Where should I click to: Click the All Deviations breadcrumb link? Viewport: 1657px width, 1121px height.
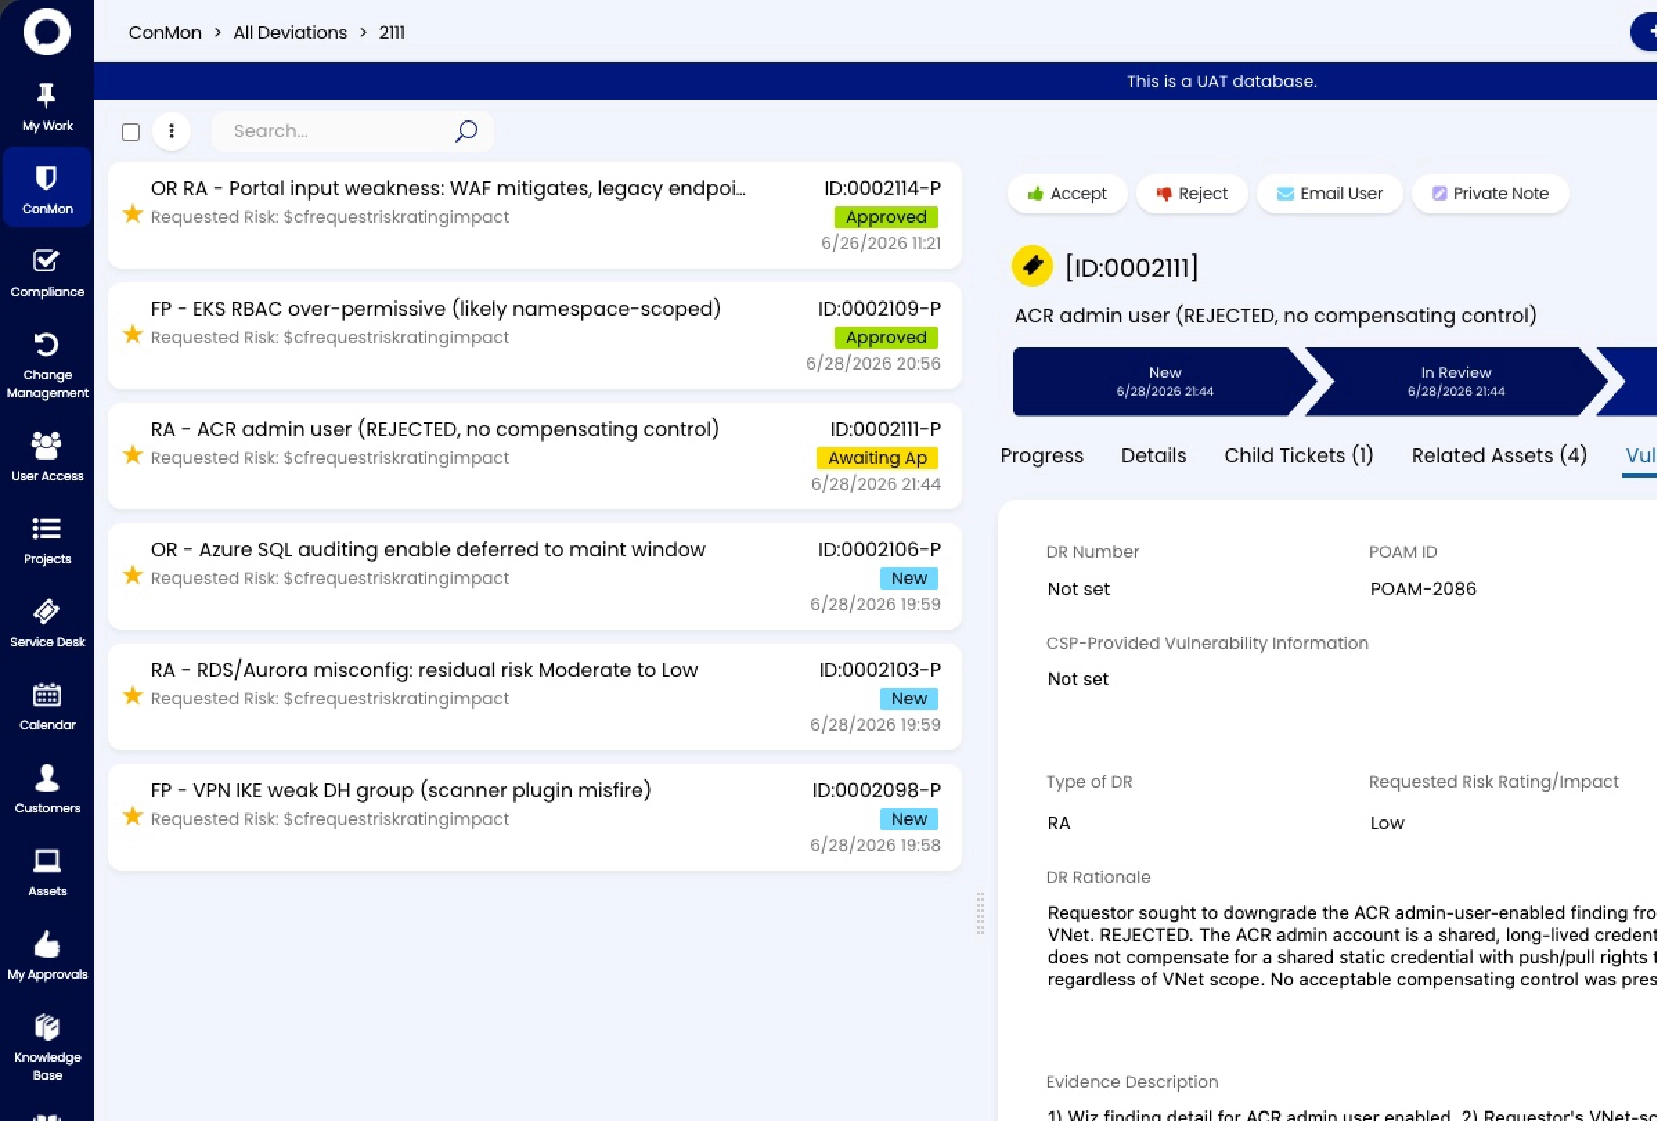click(x=290, y=32)
